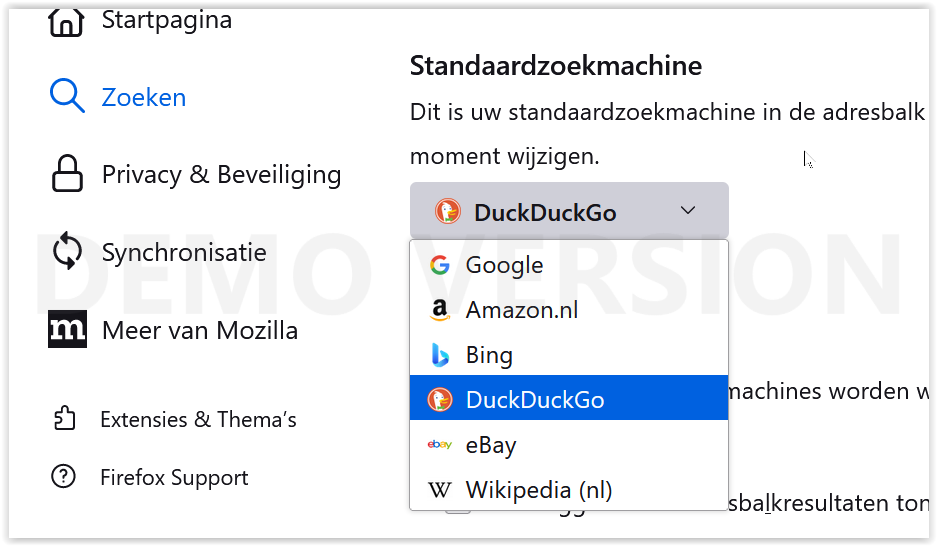Collapse the list using the dropdown chevron arrow

point(688,210)
